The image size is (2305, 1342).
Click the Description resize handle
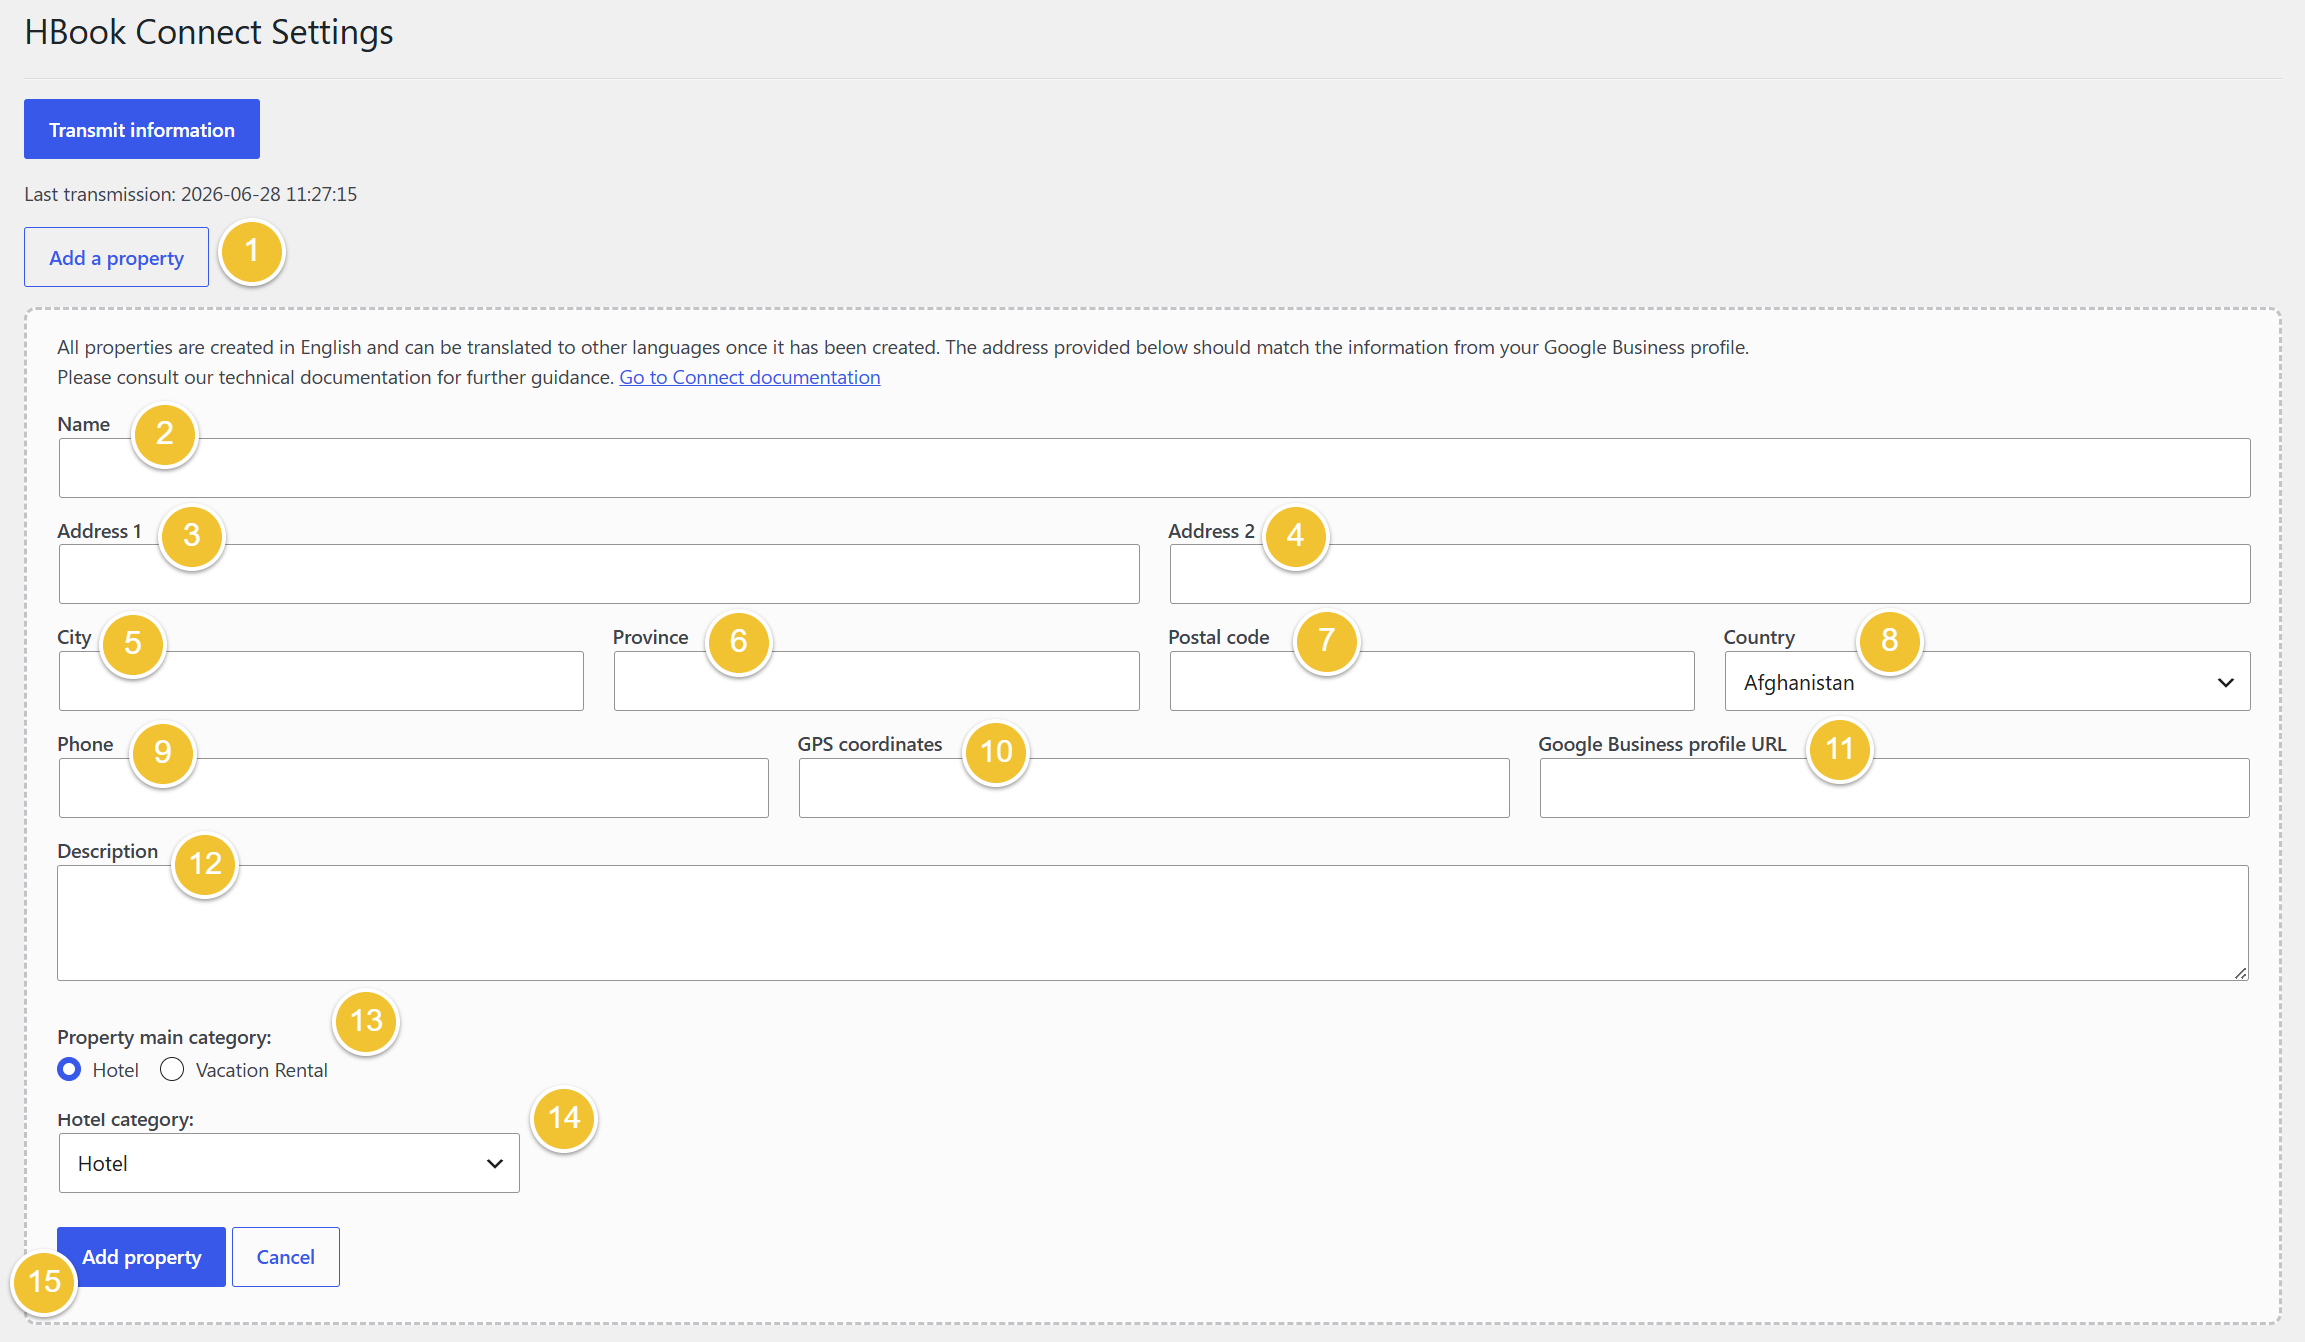[2240, 973]
